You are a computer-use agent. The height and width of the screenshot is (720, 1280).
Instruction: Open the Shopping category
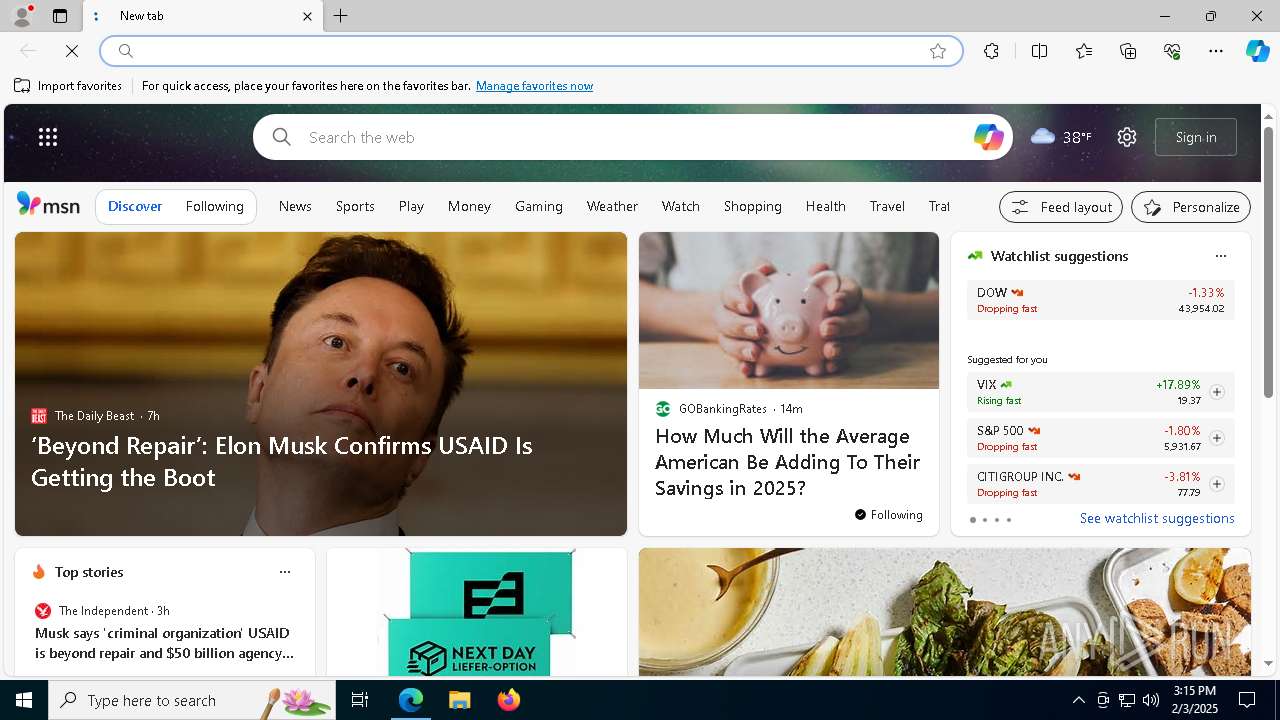[752, 206]
